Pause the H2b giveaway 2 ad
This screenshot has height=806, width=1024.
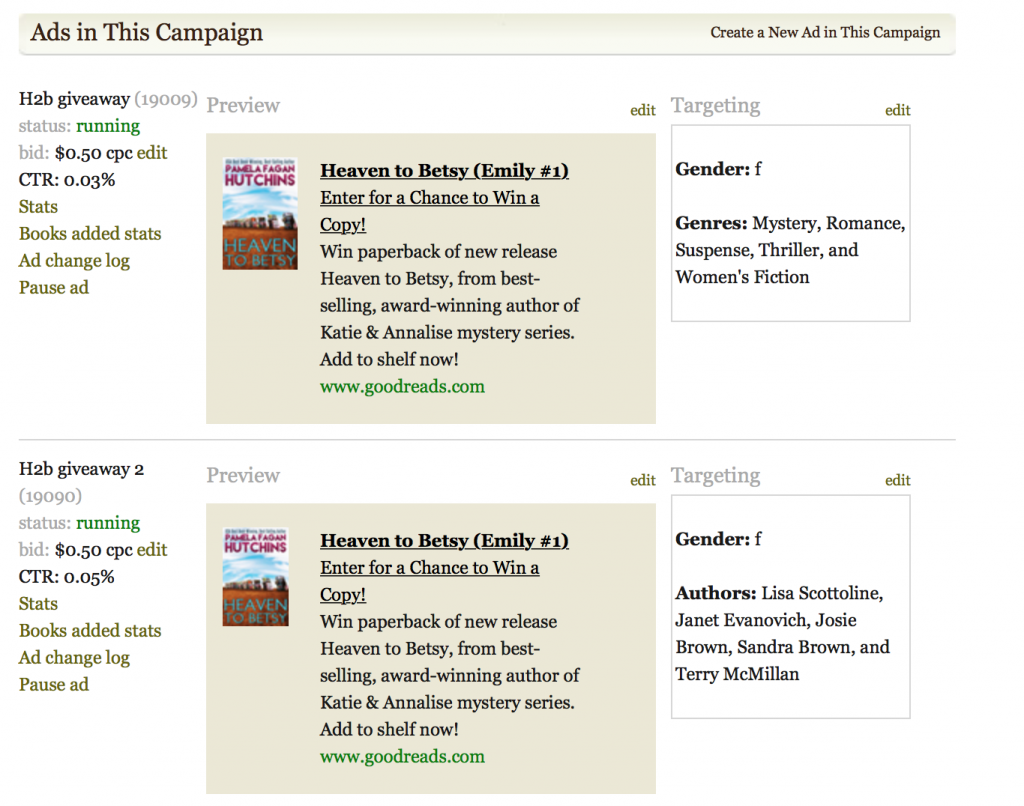point(54,685)
